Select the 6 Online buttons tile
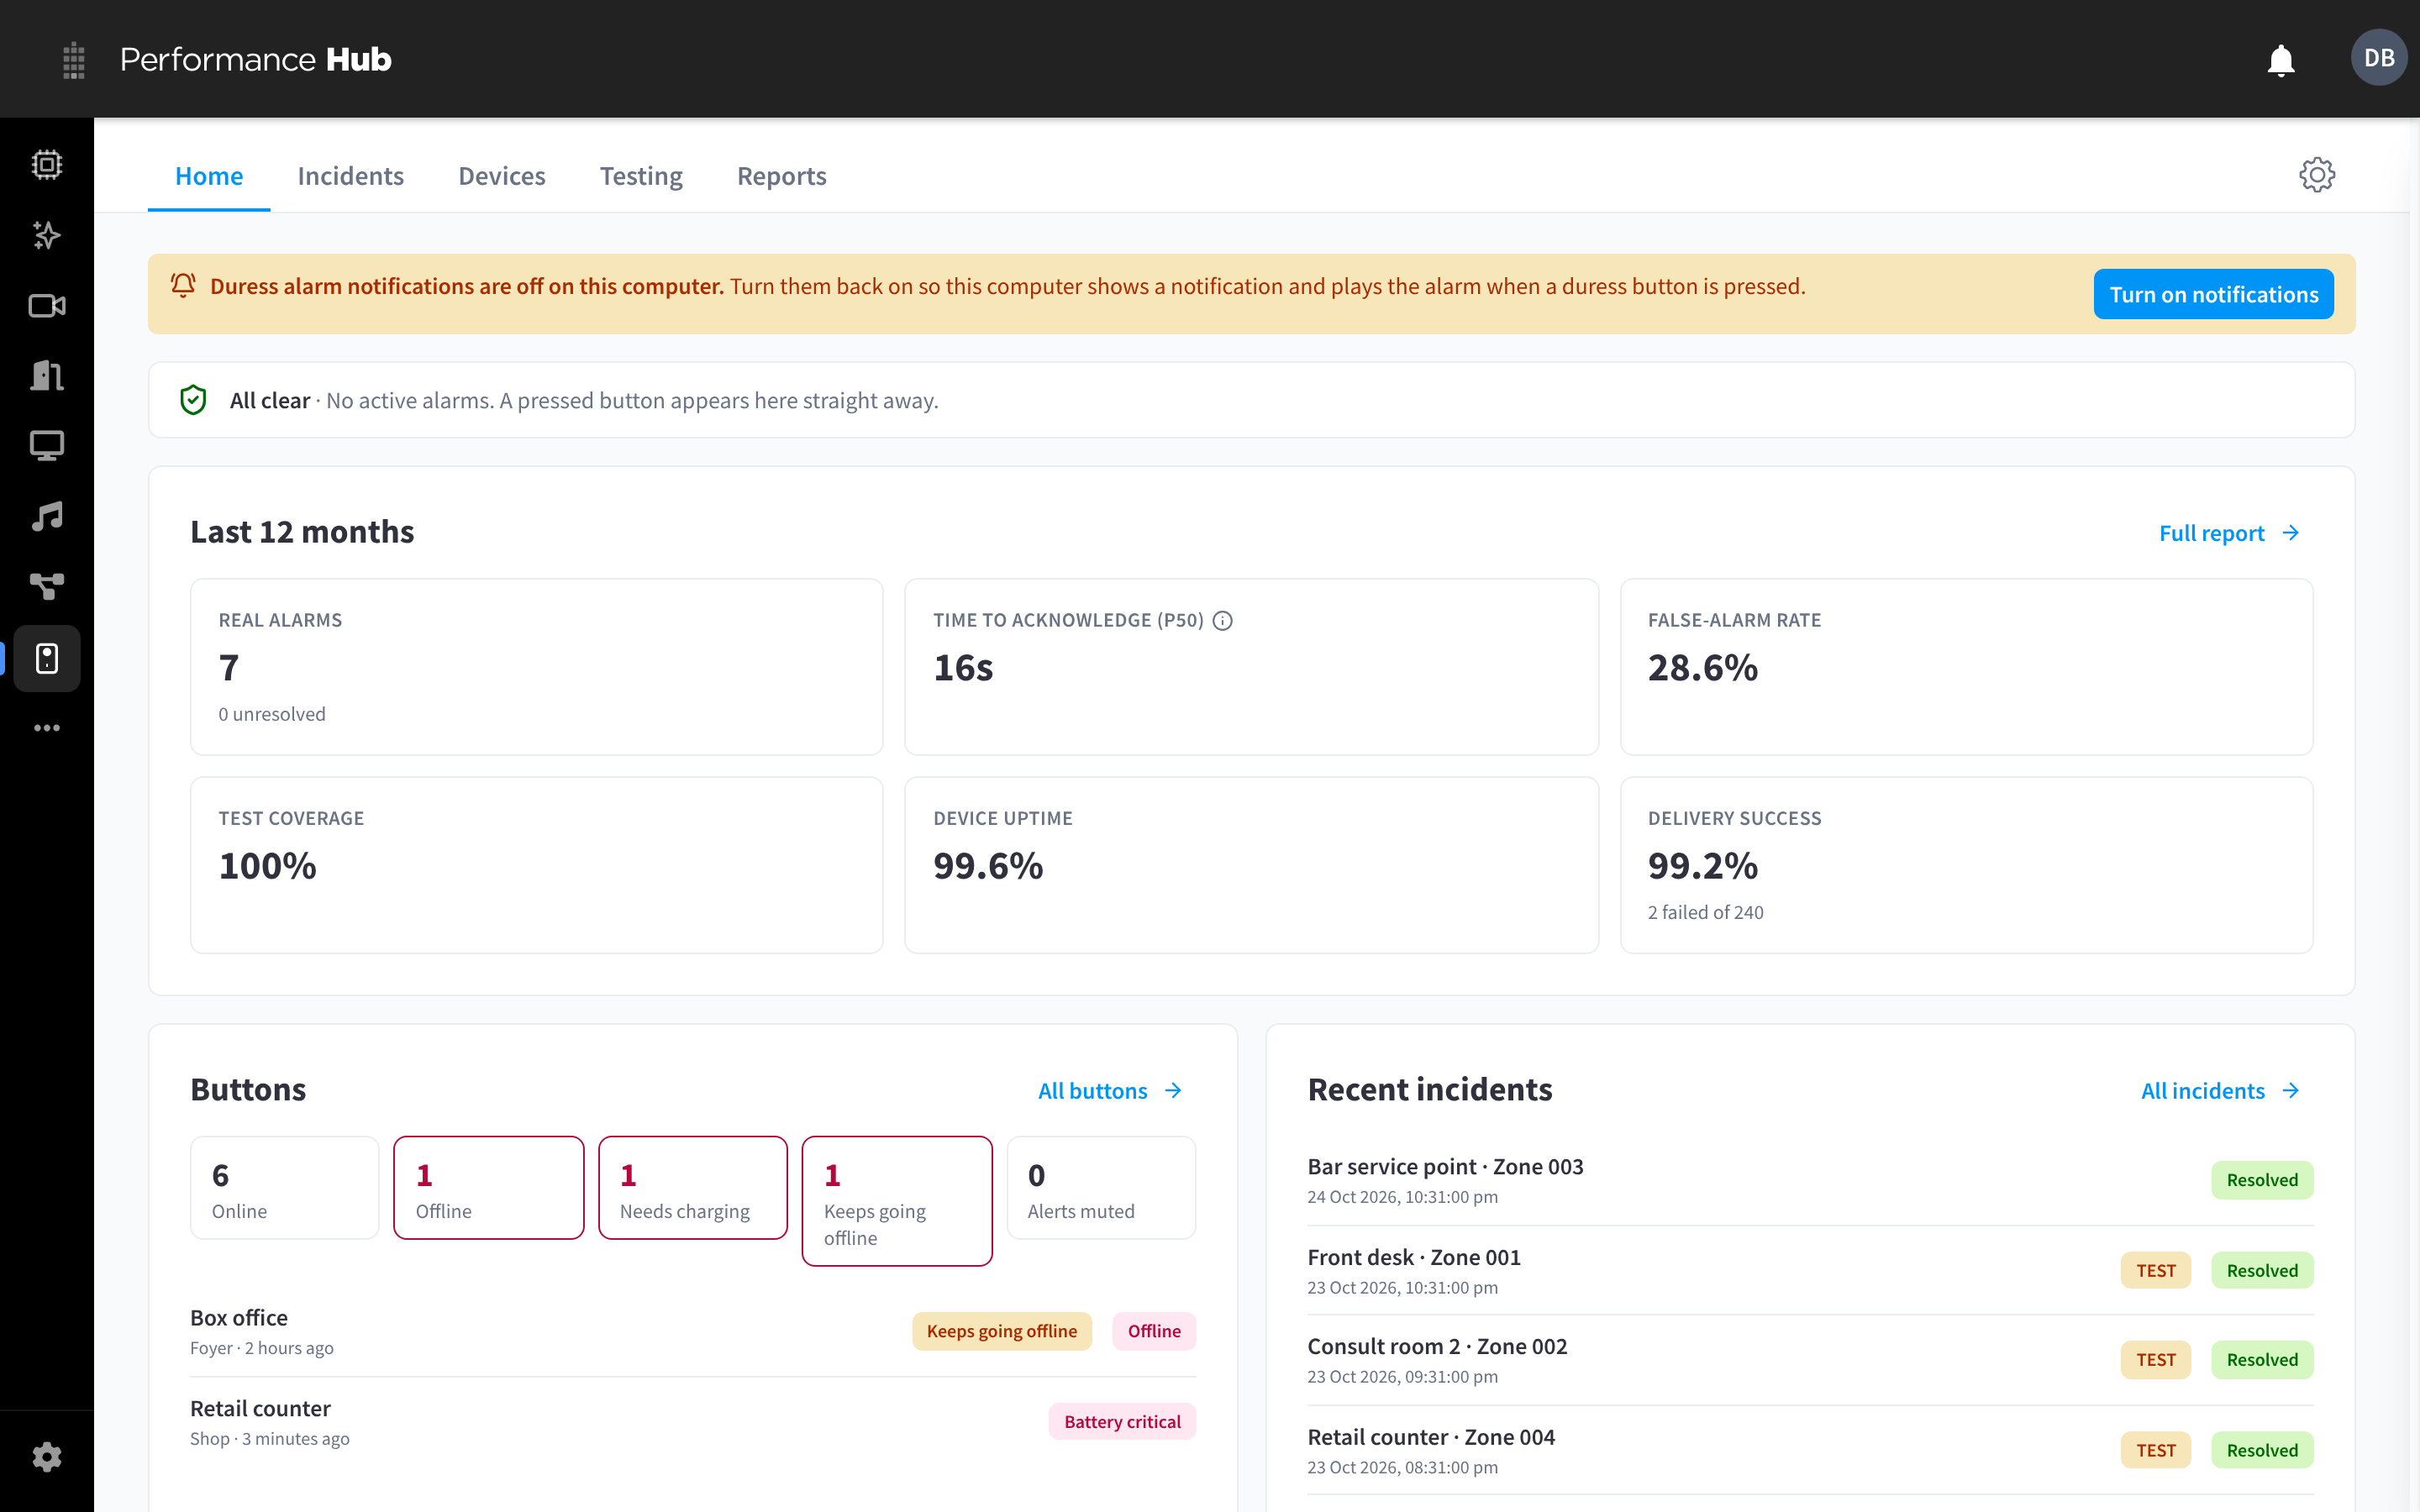Image resolution: width=2420 pixels, height=1512 pixels. coord(285,1188)
